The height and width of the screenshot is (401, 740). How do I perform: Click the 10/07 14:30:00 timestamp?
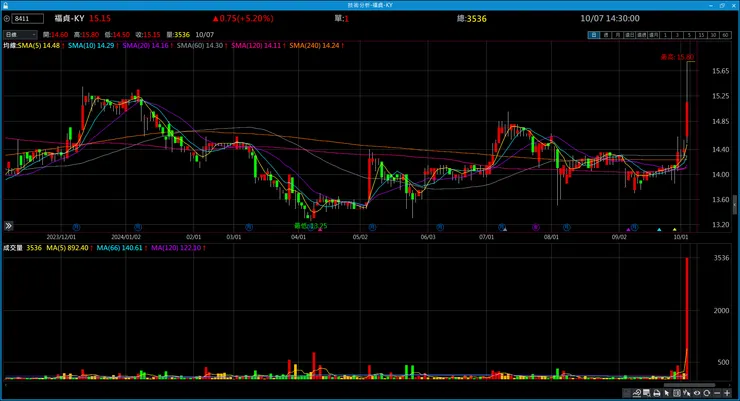610,18
